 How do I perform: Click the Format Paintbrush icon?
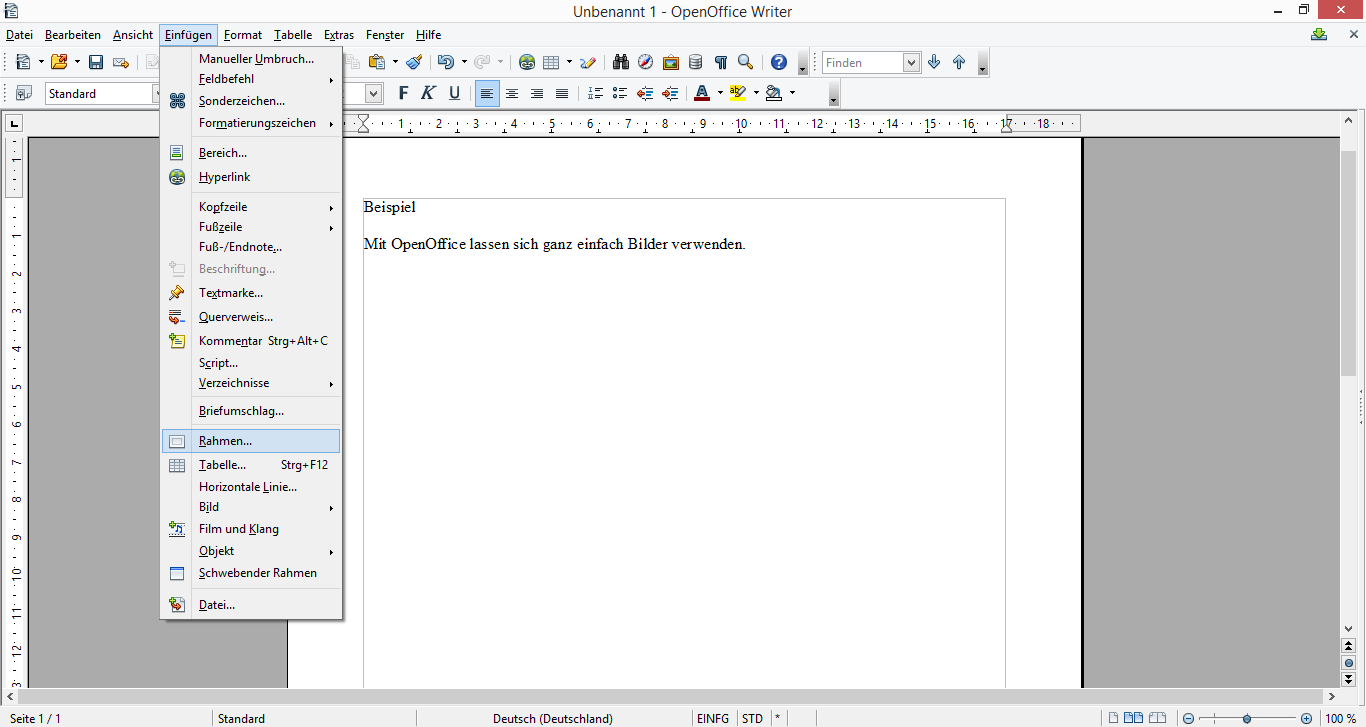tap(414, 62)
